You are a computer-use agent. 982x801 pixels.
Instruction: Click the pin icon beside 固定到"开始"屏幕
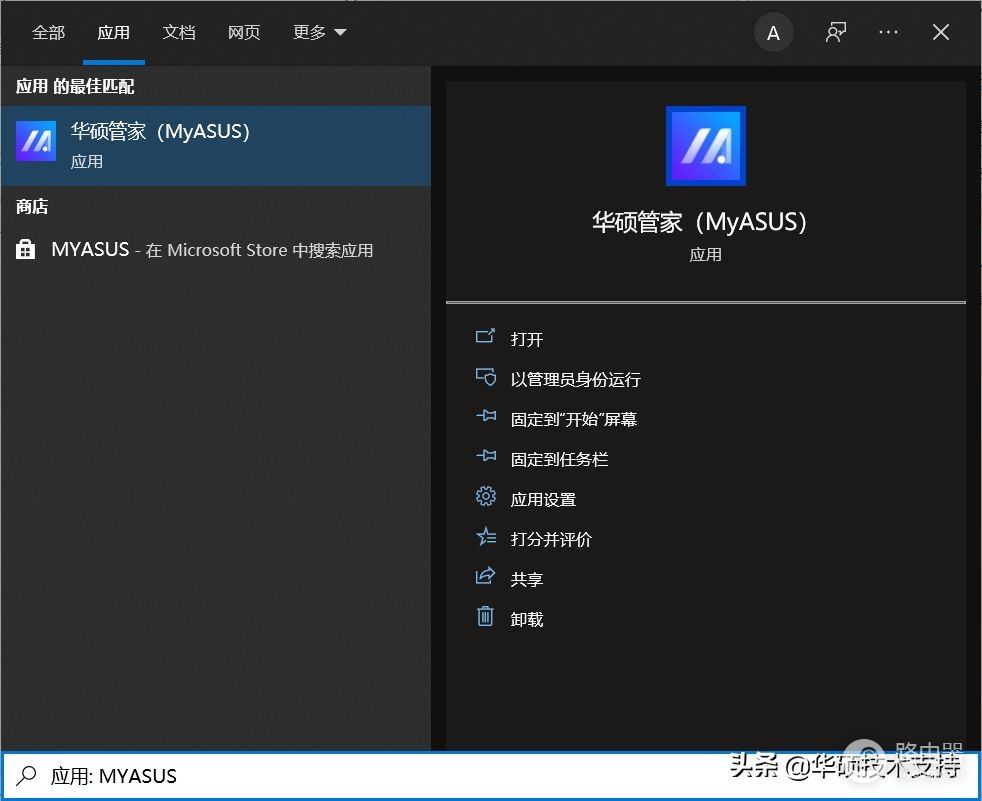[x=485, y=416]
